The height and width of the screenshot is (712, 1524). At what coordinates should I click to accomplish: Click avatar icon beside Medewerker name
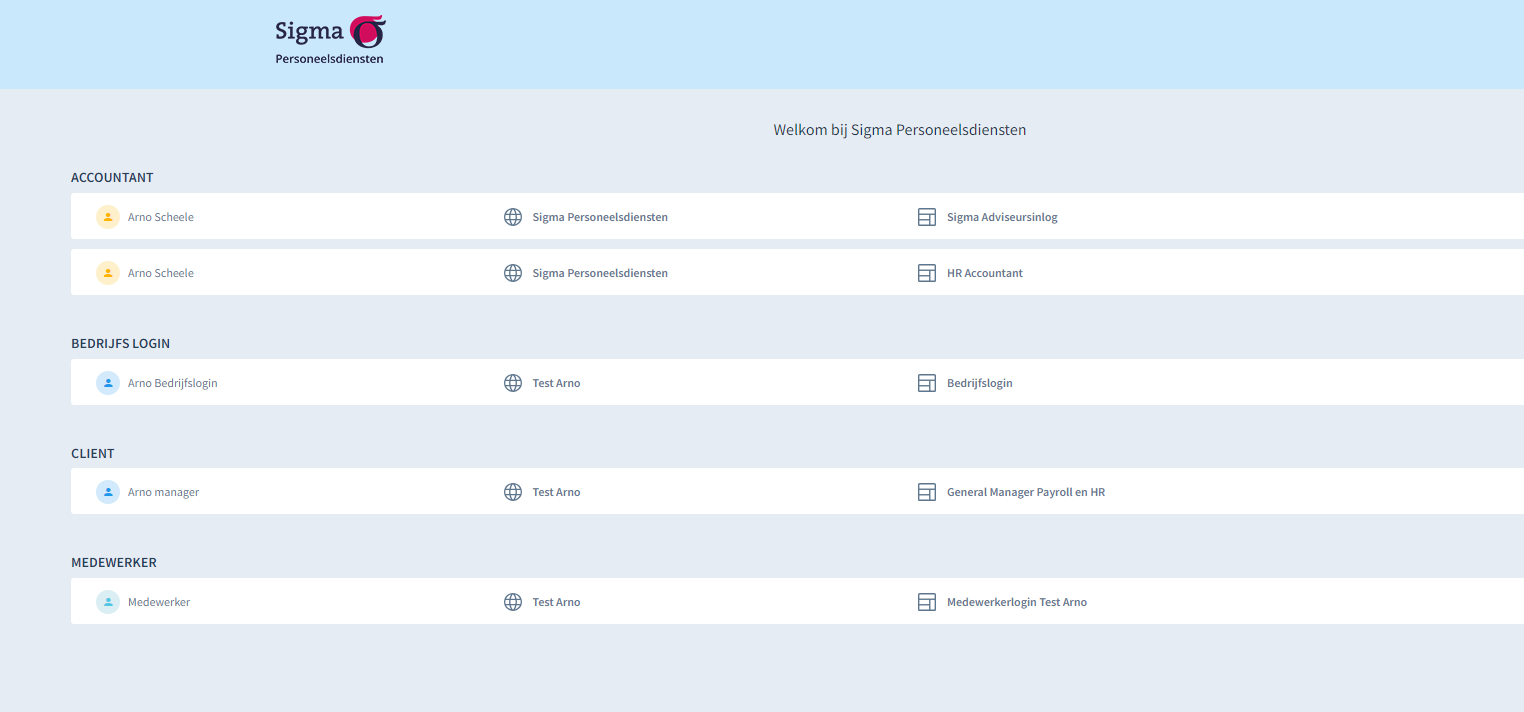click(108, 602)
